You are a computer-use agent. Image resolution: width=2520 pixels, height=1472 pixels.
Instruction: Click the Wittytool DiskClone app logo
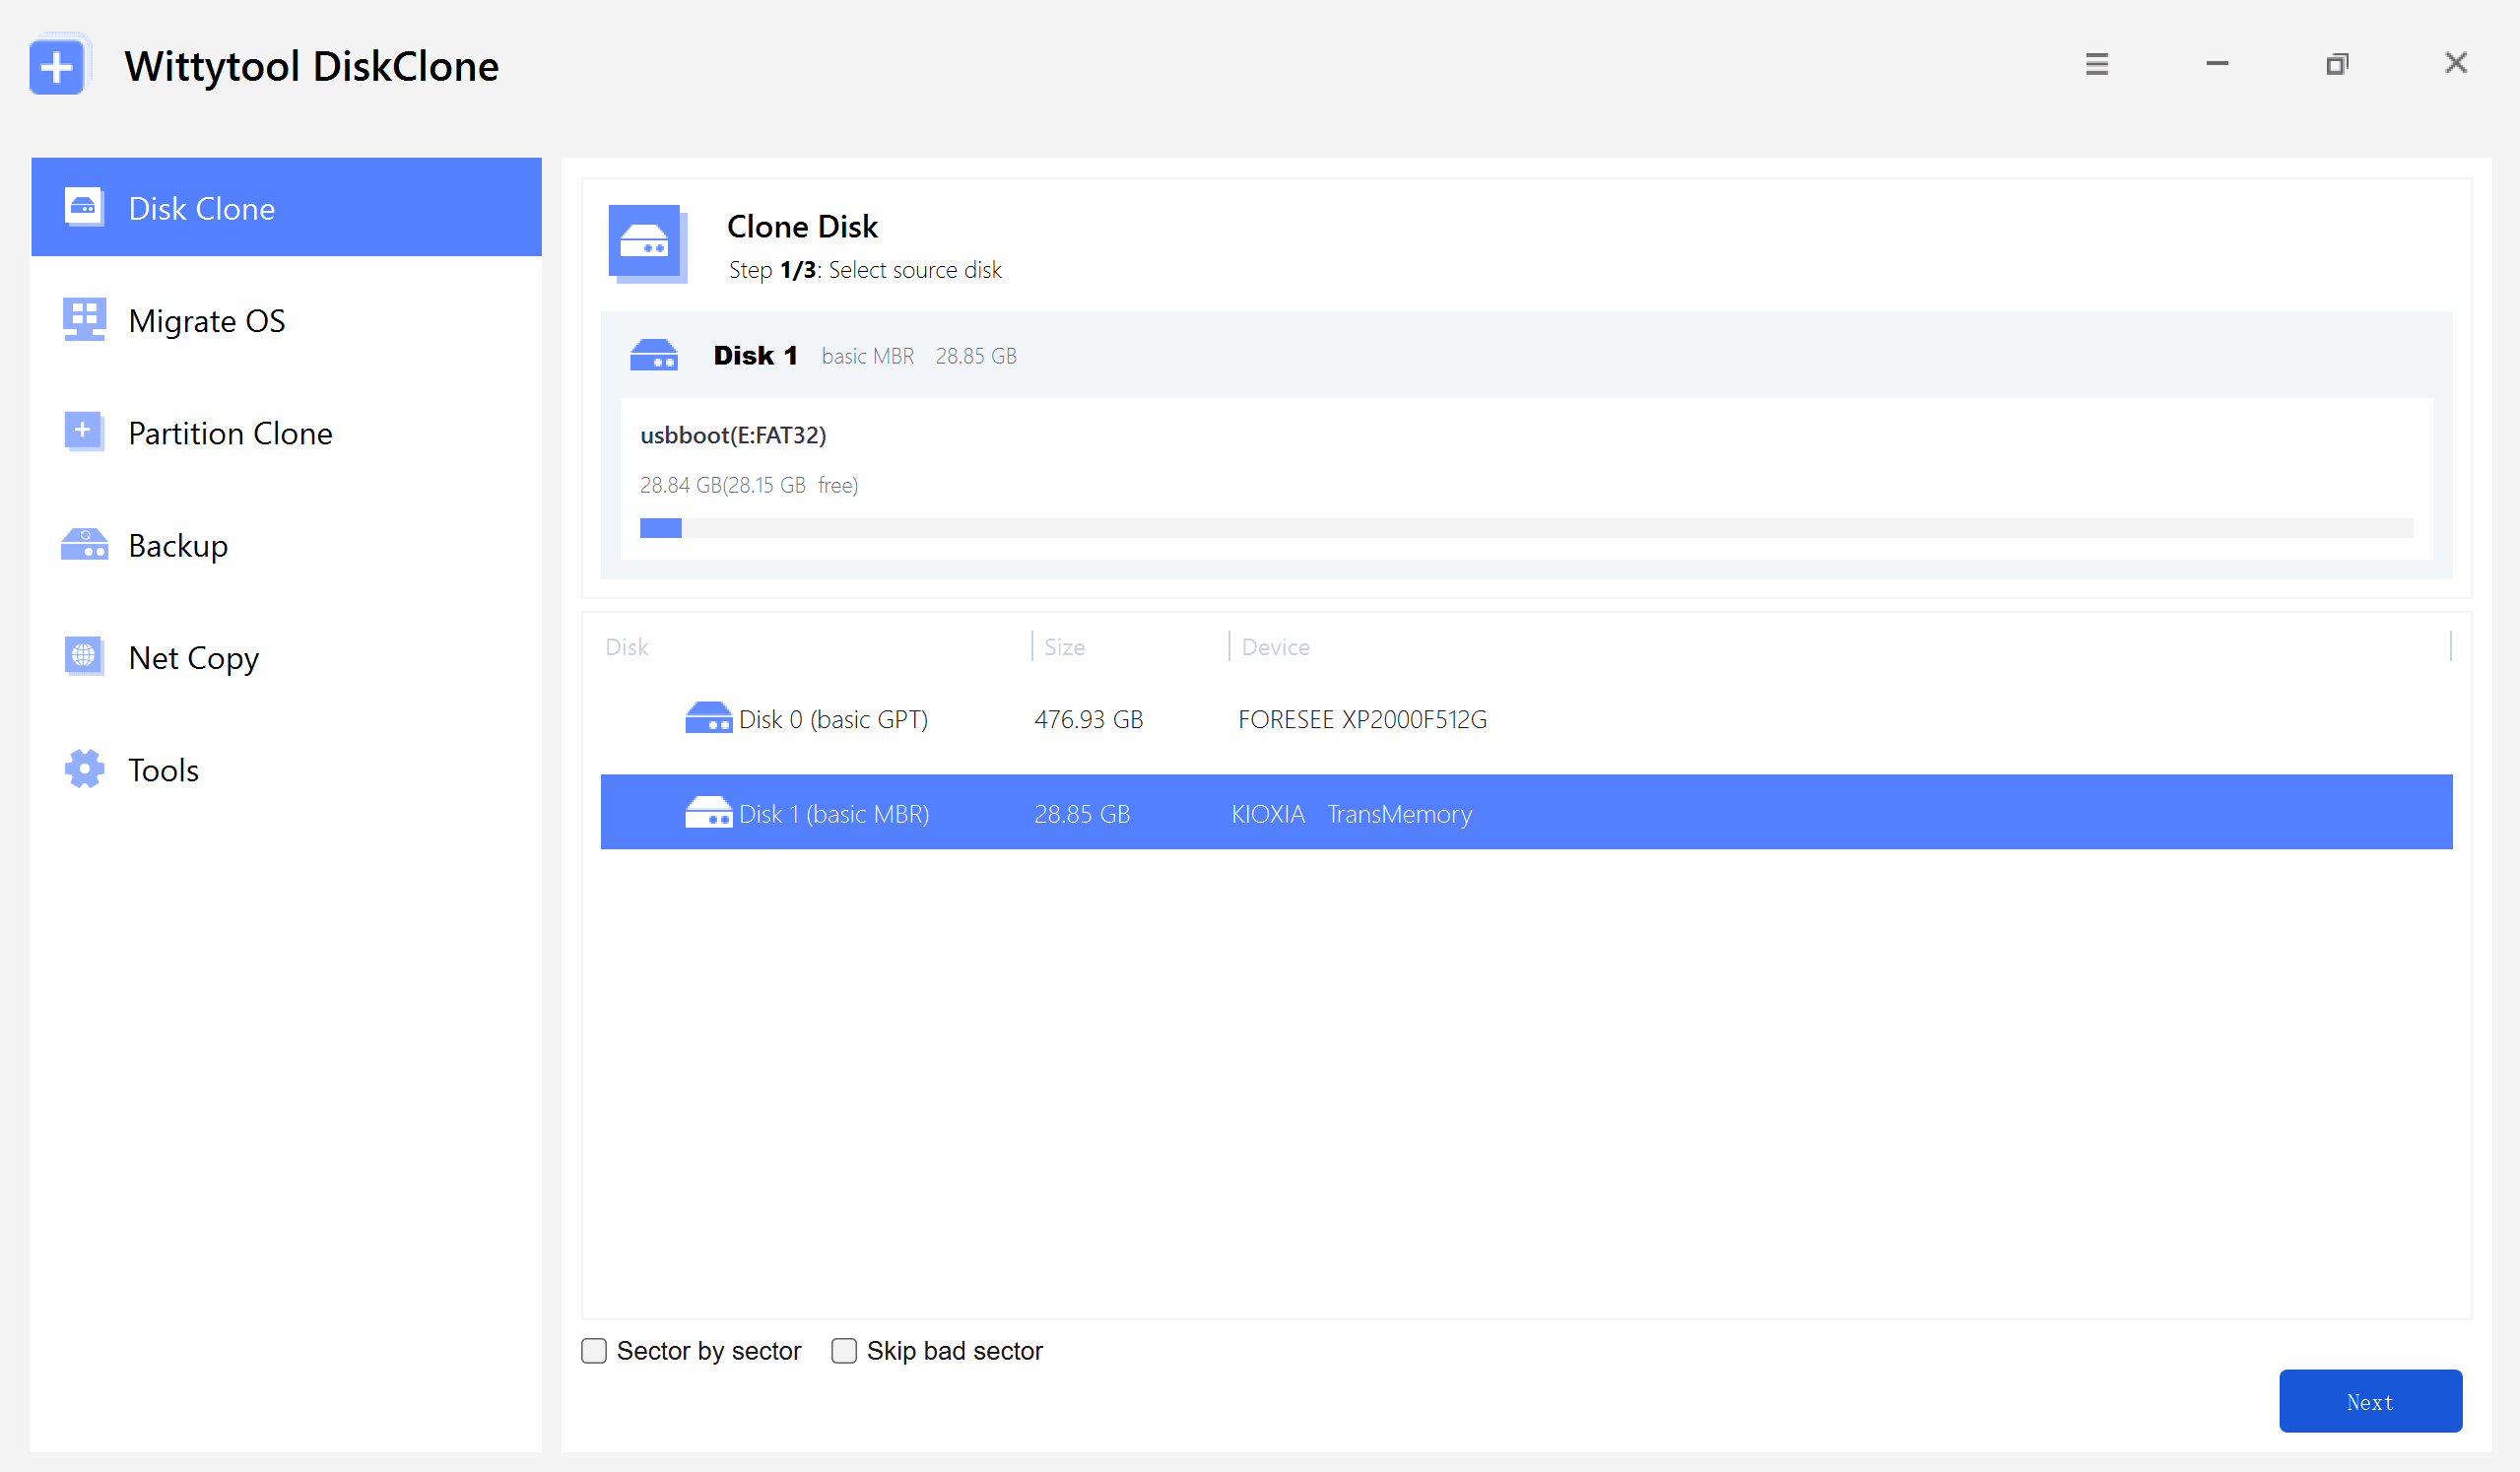(58, 66)
